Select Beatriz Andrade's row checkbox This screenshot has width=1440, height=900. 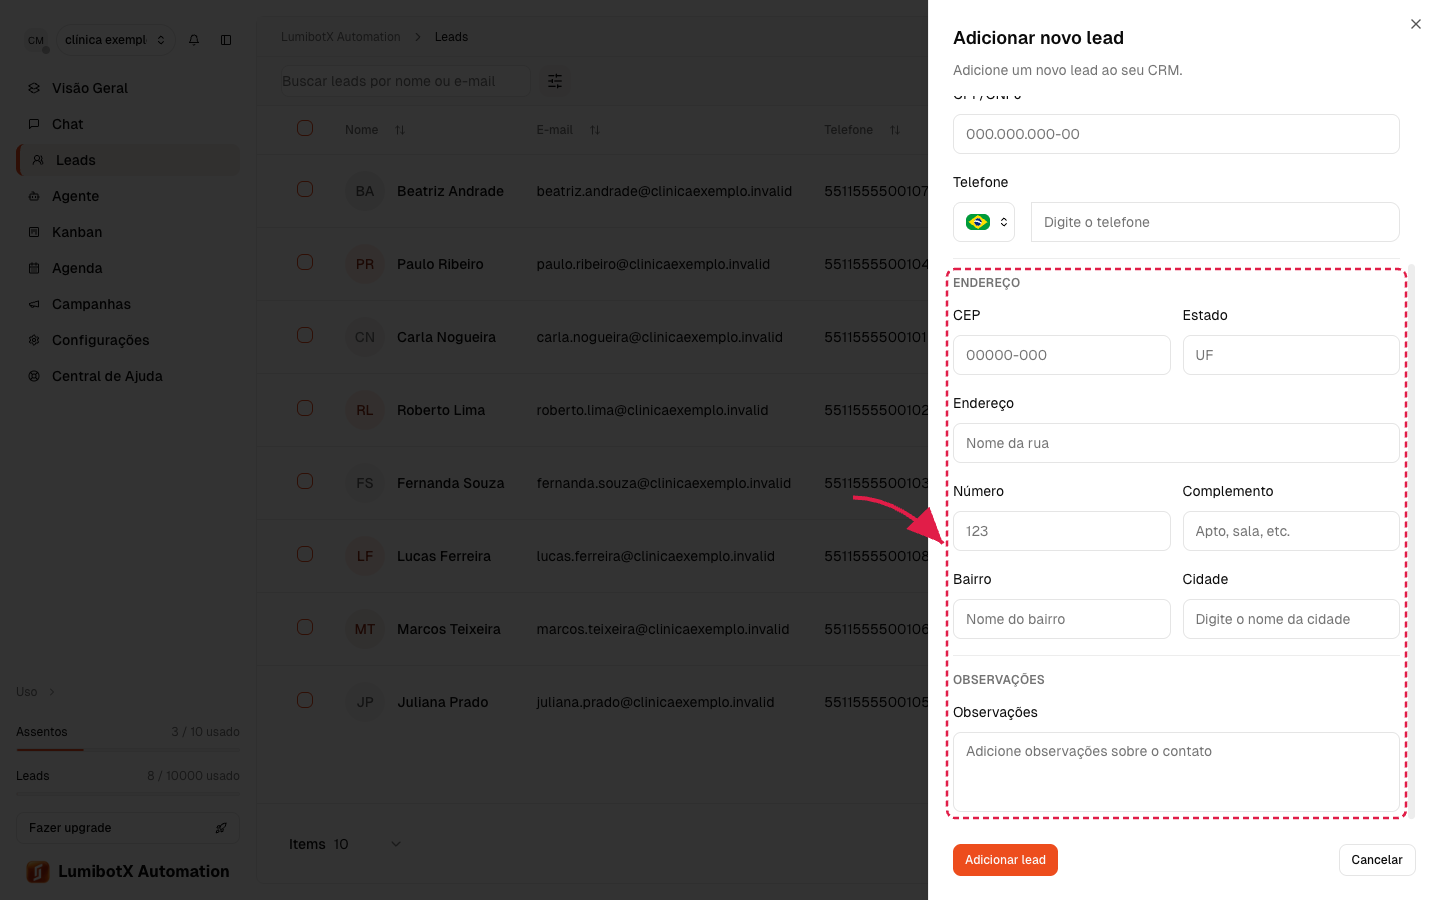pos(305,189)
